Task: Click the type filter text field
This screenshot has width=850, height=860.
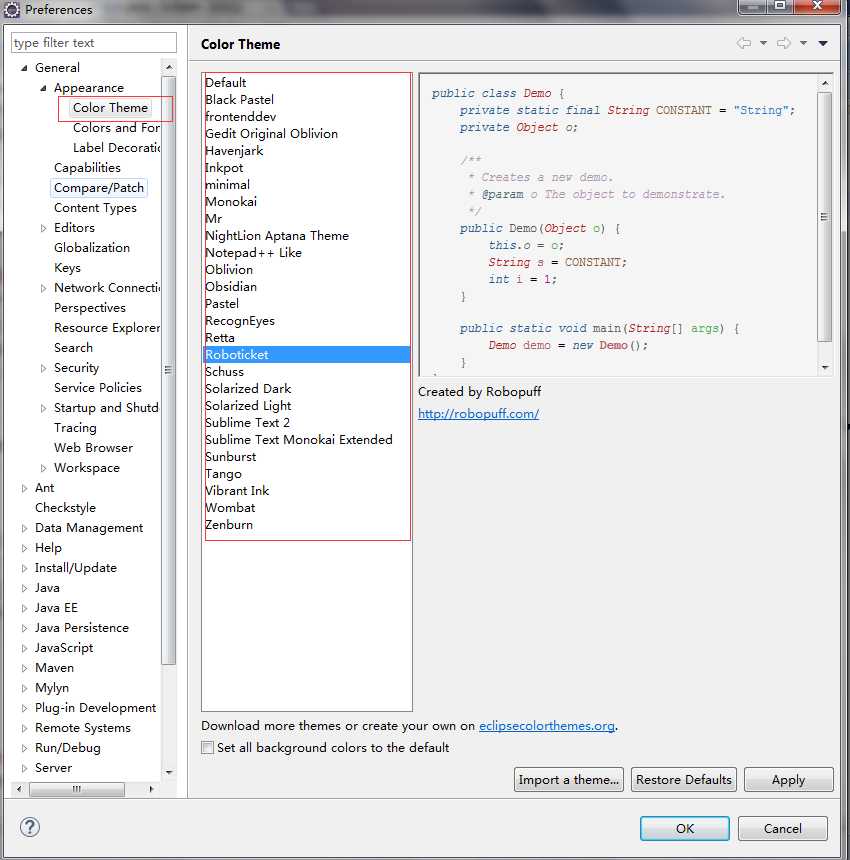Action: pyautogui.click(x=93, y=43)
